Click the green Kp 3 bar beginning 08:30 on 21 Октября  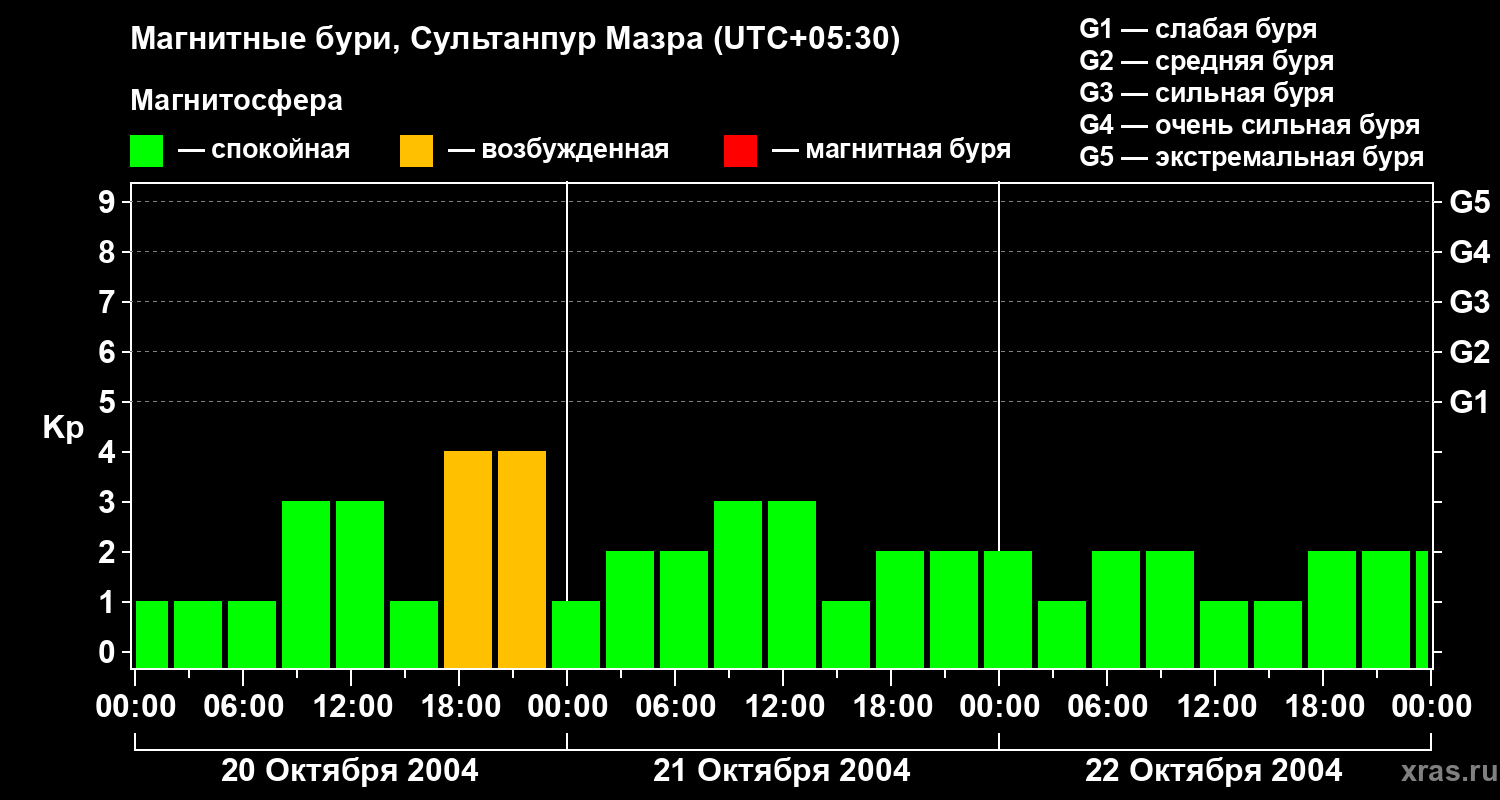[x=738, y=585]
